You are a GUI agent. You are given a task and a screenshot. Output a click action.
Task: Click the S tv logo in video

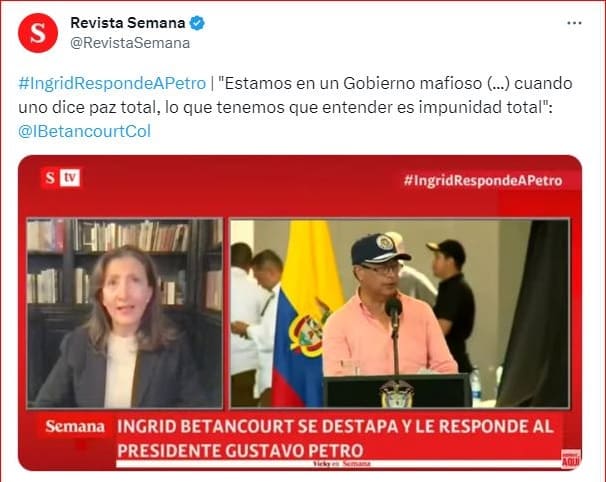pos(61,178)
